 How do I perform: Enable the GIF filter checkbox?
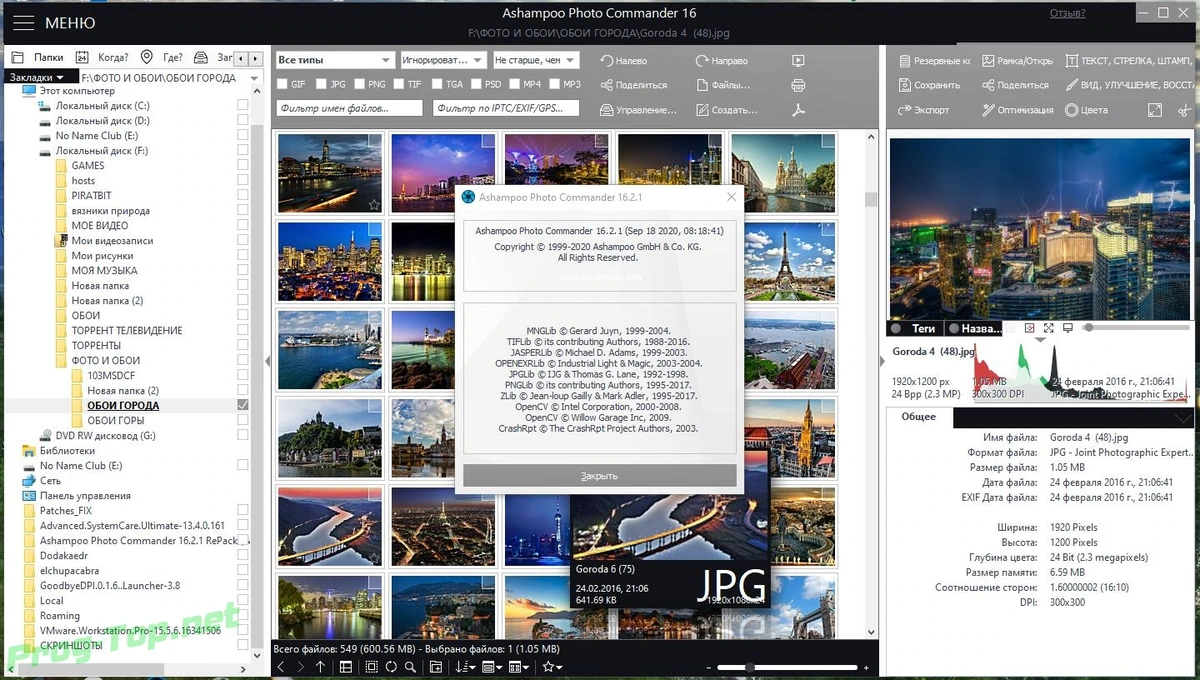(282, 85)
